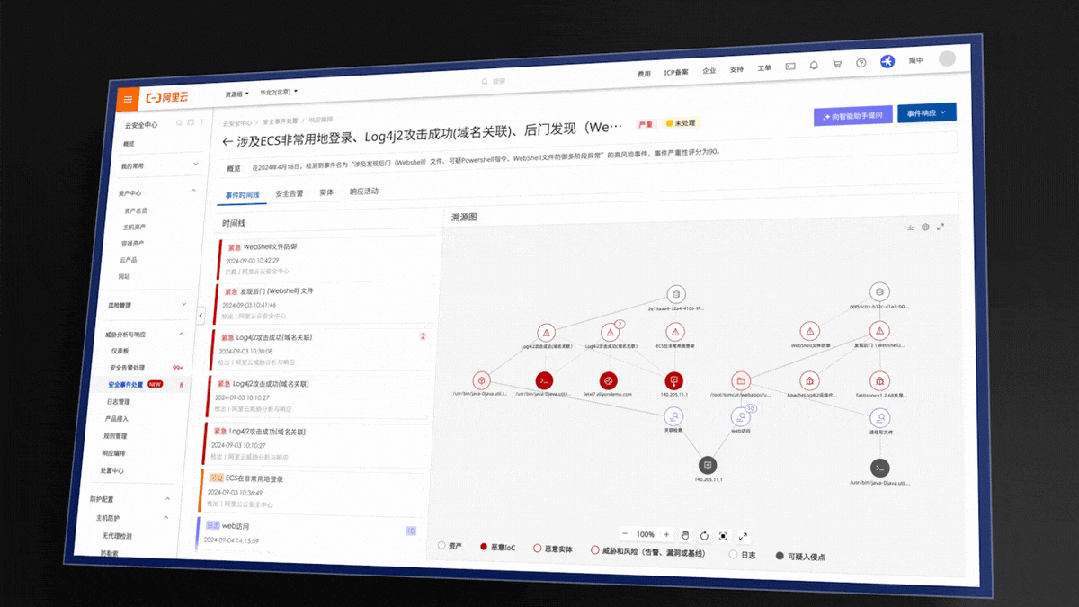
Task: Select the dark 140.205.11.1 graph node
Action: pyautogui.click(x=707, y=465)
